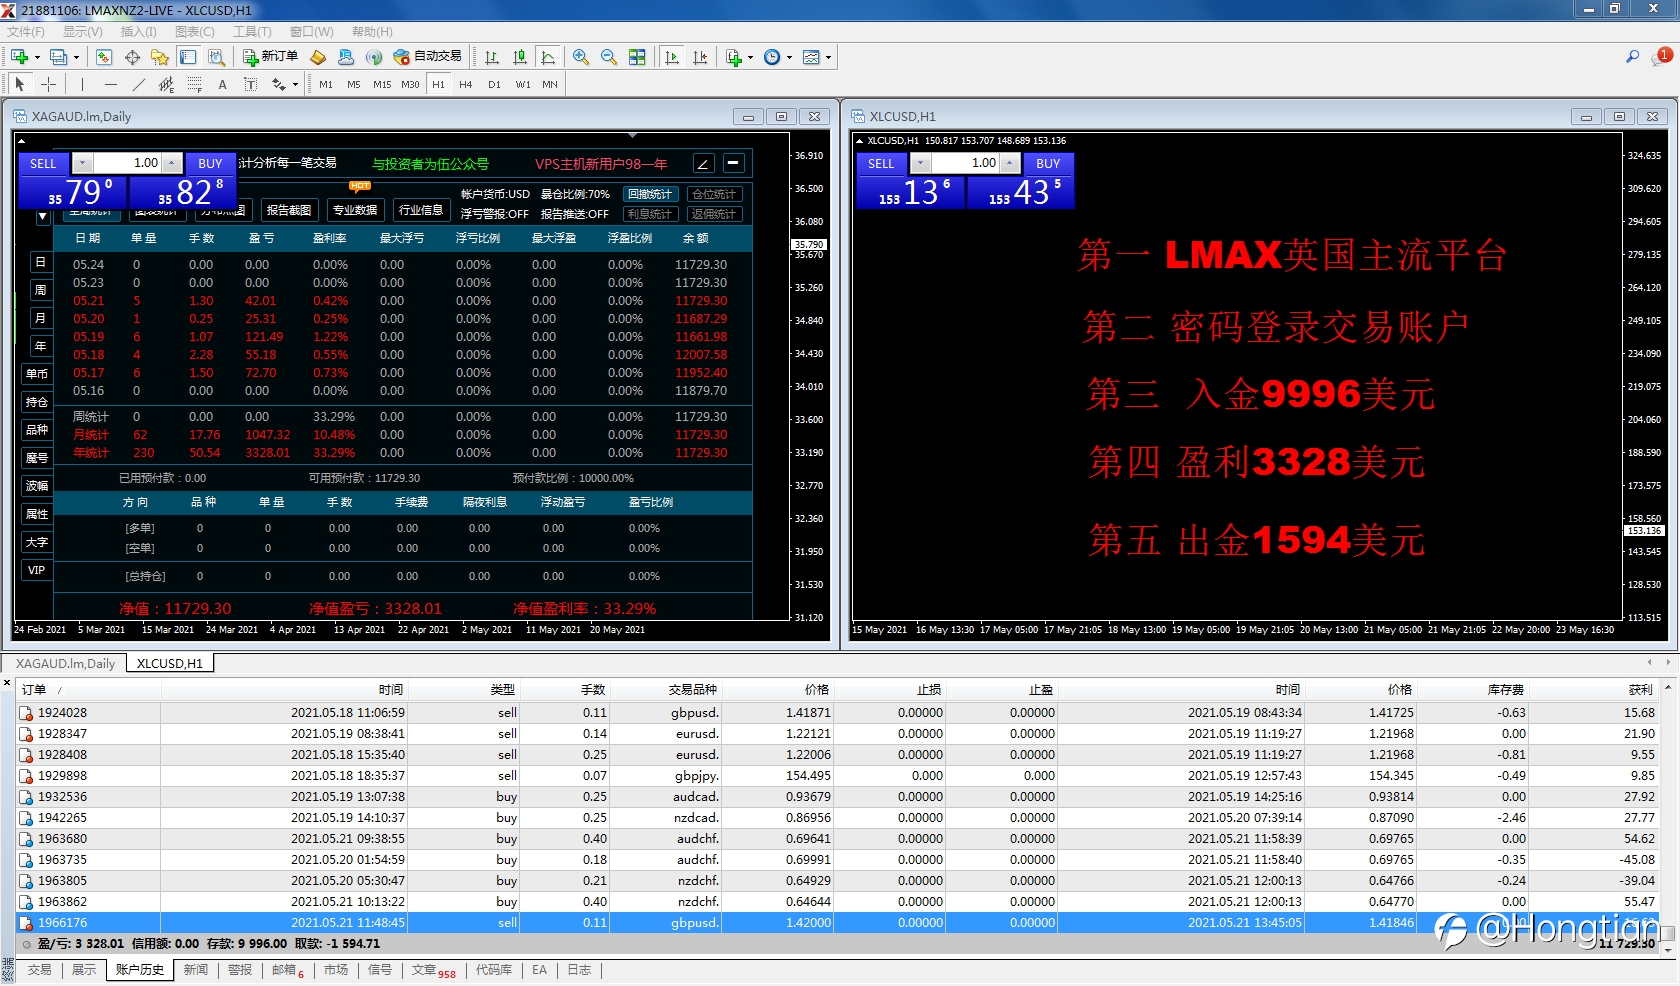The height and width of the screenshot is (986, 1680).
Task: Toggle the 自动交易 AutoTrading button
Action: [428, 57]
